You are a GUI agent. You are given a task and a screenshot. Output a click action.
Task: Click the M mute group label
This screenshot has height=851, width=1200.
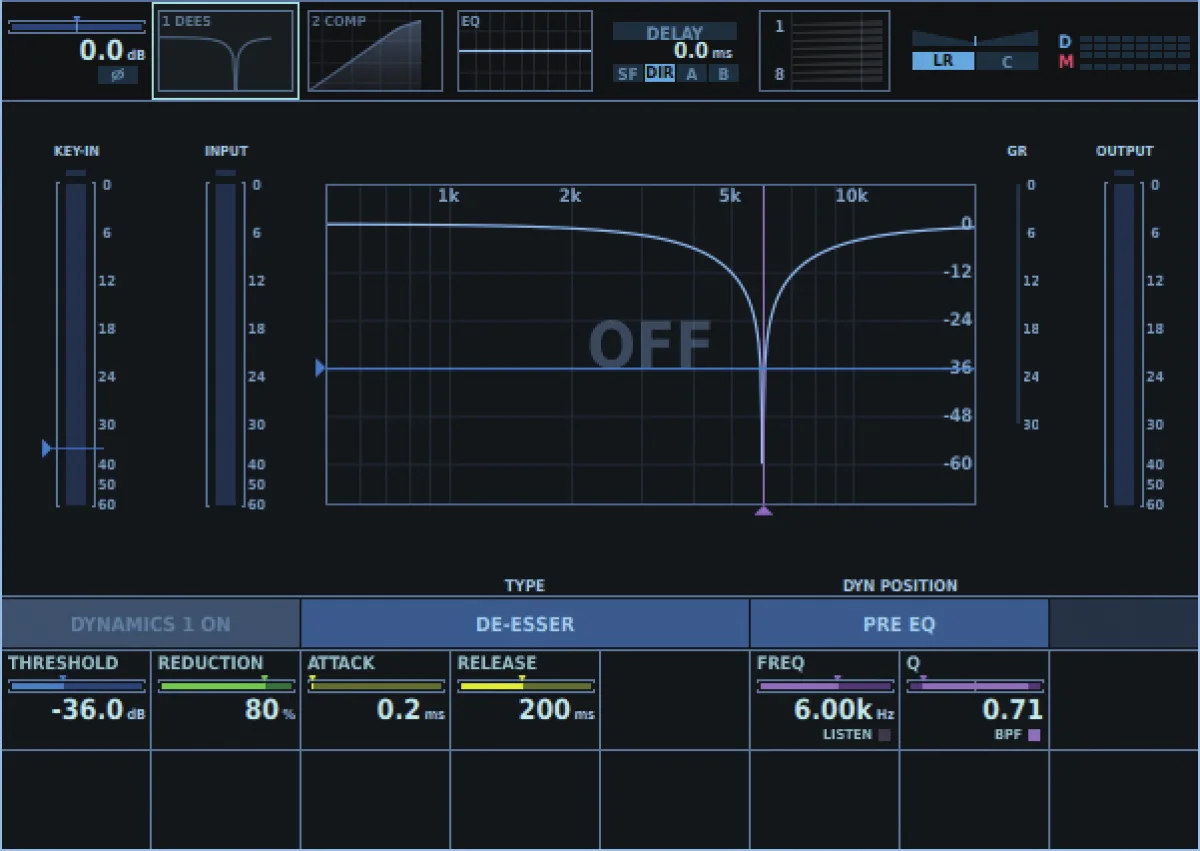[1066, 62]
